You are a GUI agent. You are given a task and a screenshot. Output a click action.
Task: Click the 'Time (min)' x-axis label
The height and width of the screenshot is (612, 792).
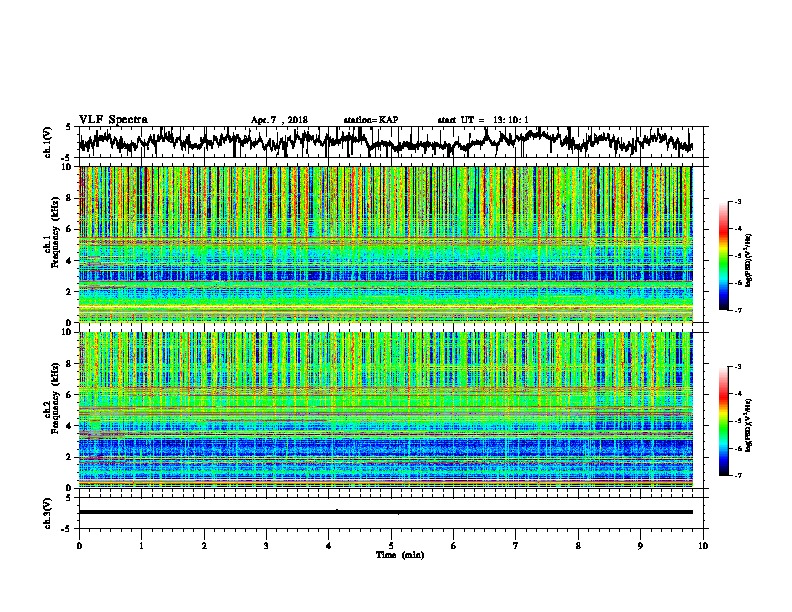click(400, 555)
